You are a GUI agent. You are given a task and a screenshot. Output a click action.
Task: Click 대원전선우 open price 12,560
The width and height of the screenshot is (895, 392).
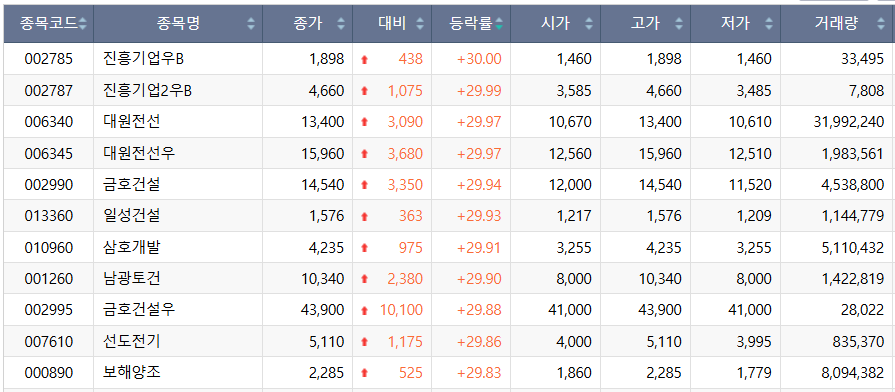tap(570, 153)
